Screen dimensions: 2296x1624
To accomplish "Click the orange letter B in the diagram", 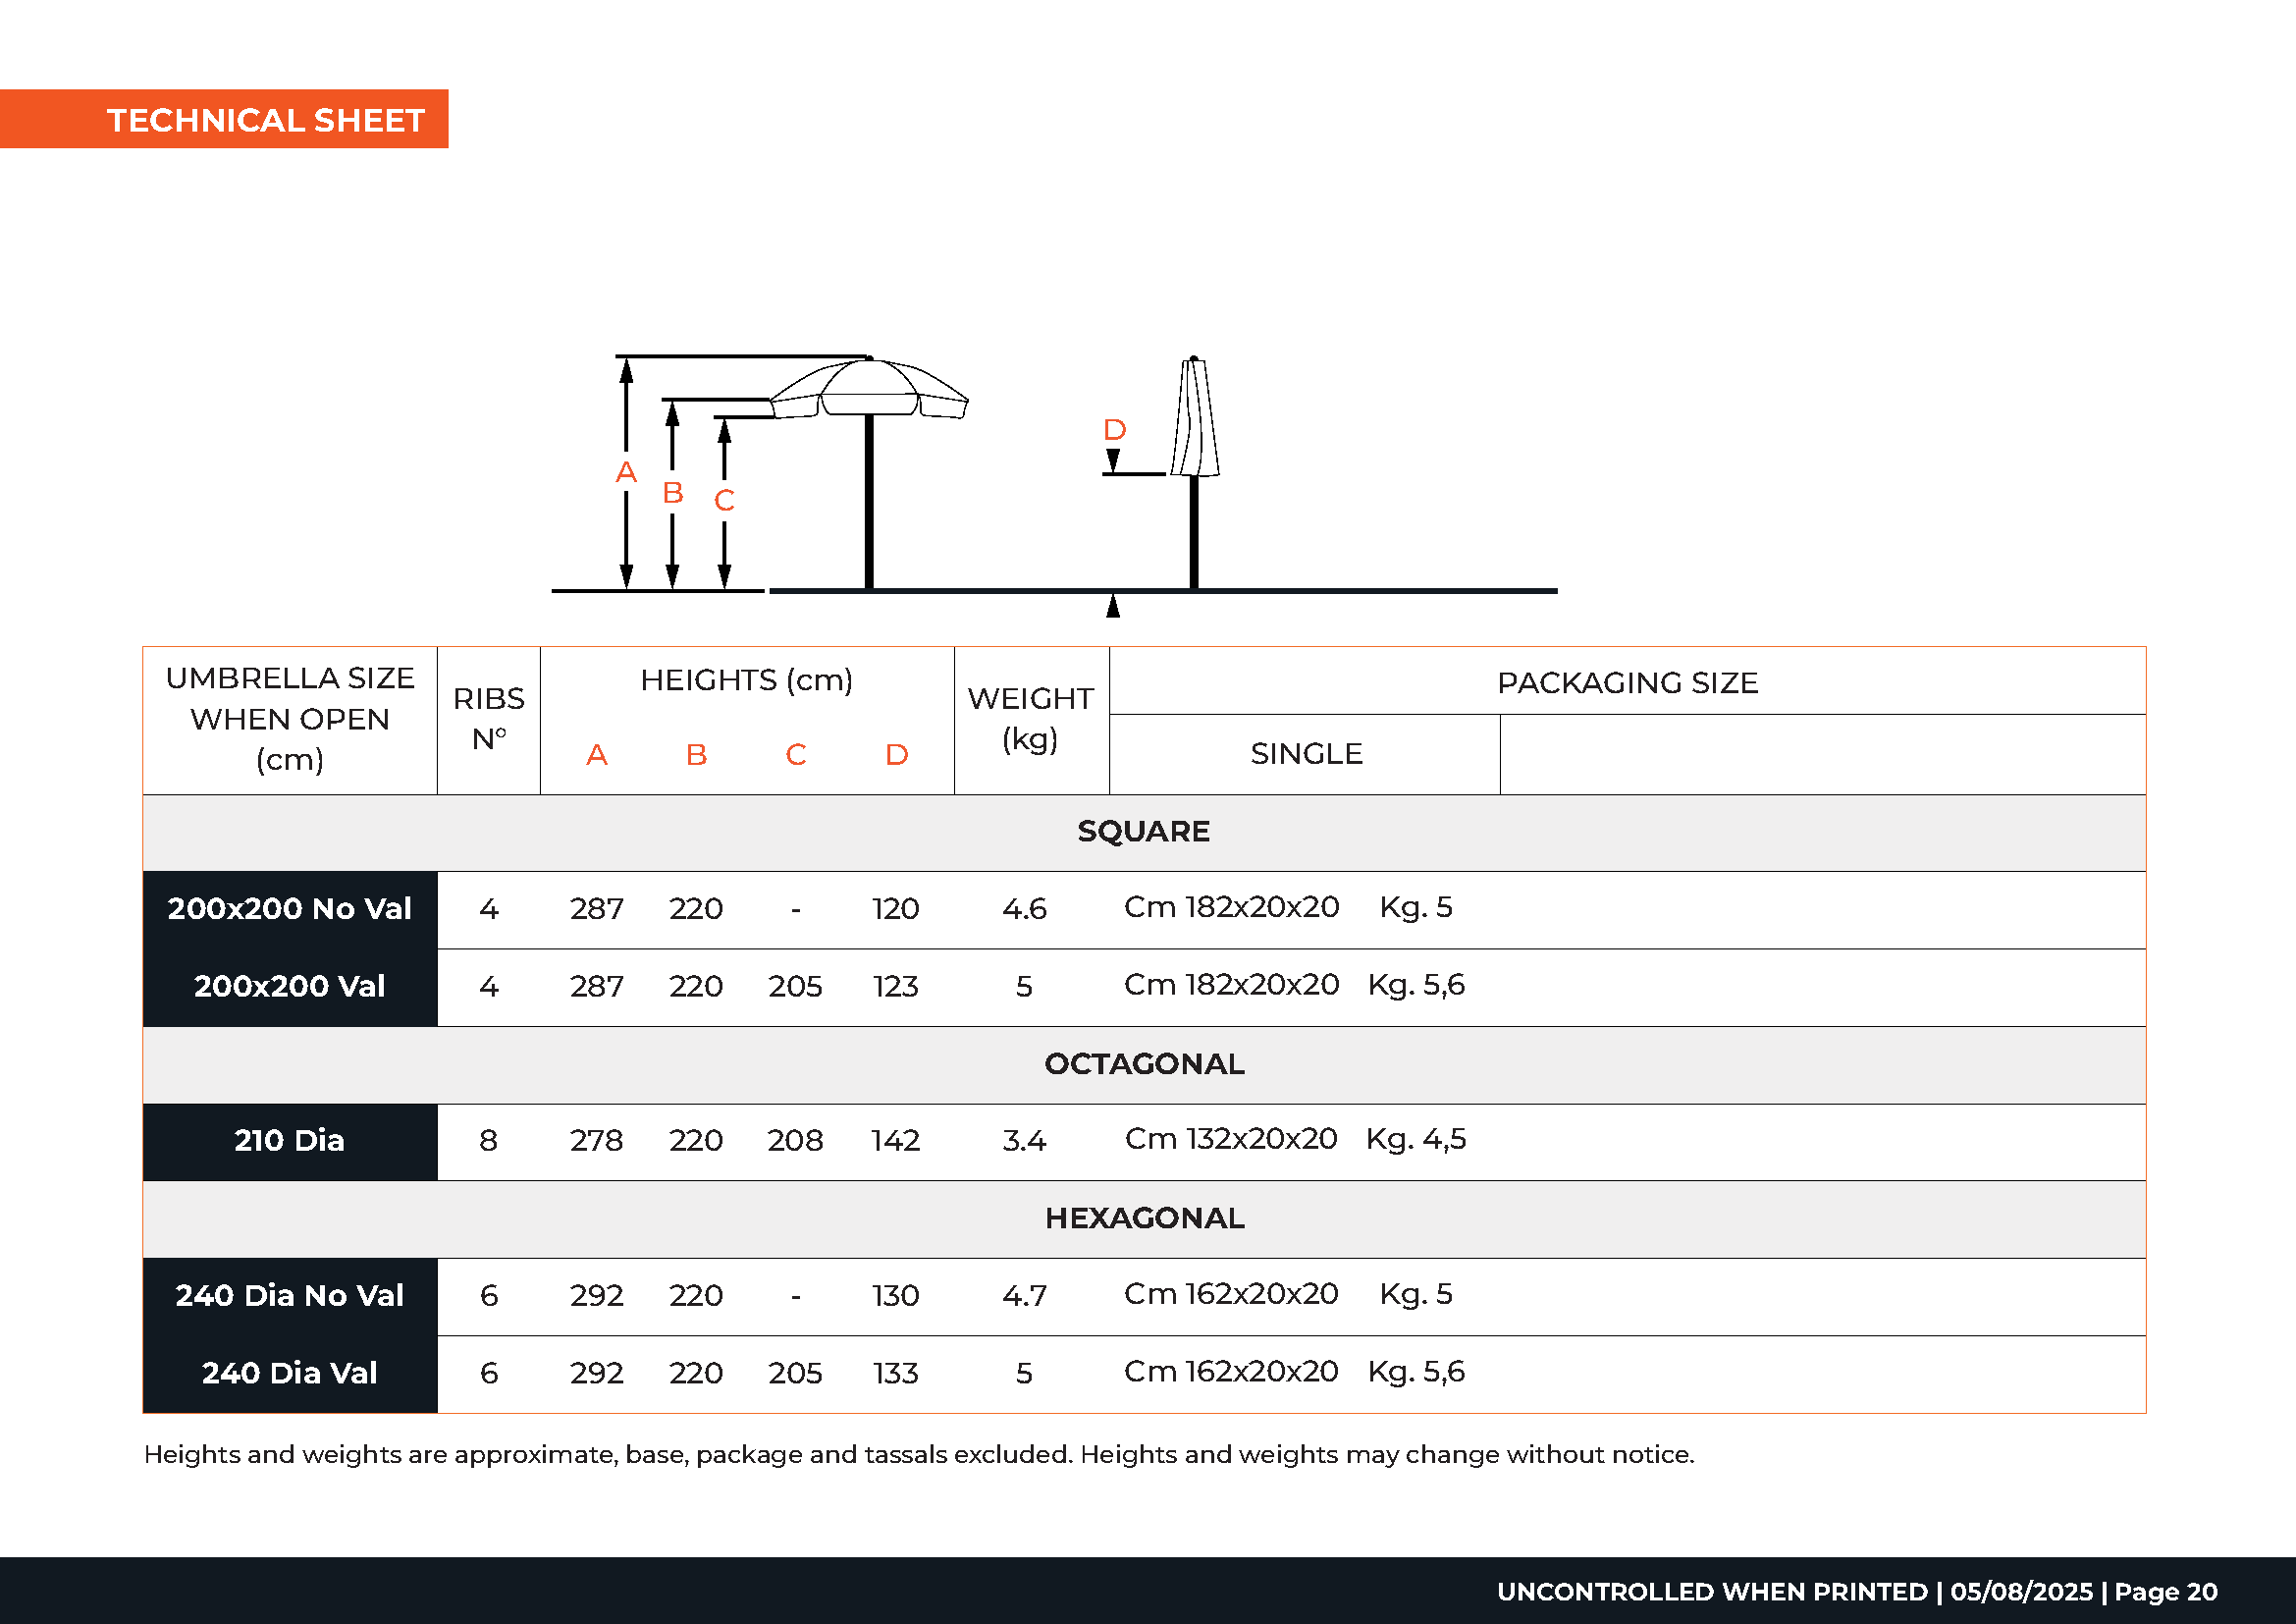I will point(673,493).
